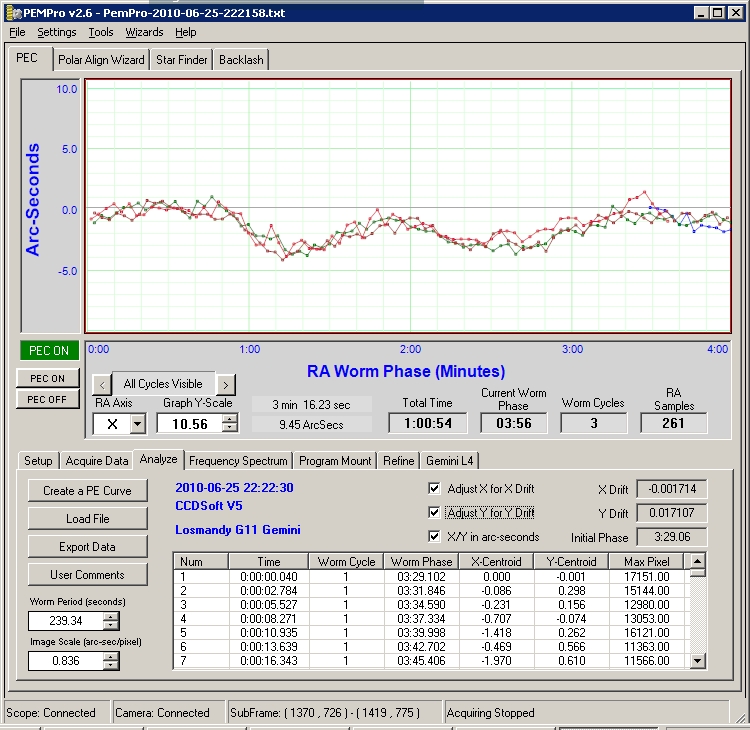
Task: Click the PEMPro title bar app icon
Action: pos(13,13)
